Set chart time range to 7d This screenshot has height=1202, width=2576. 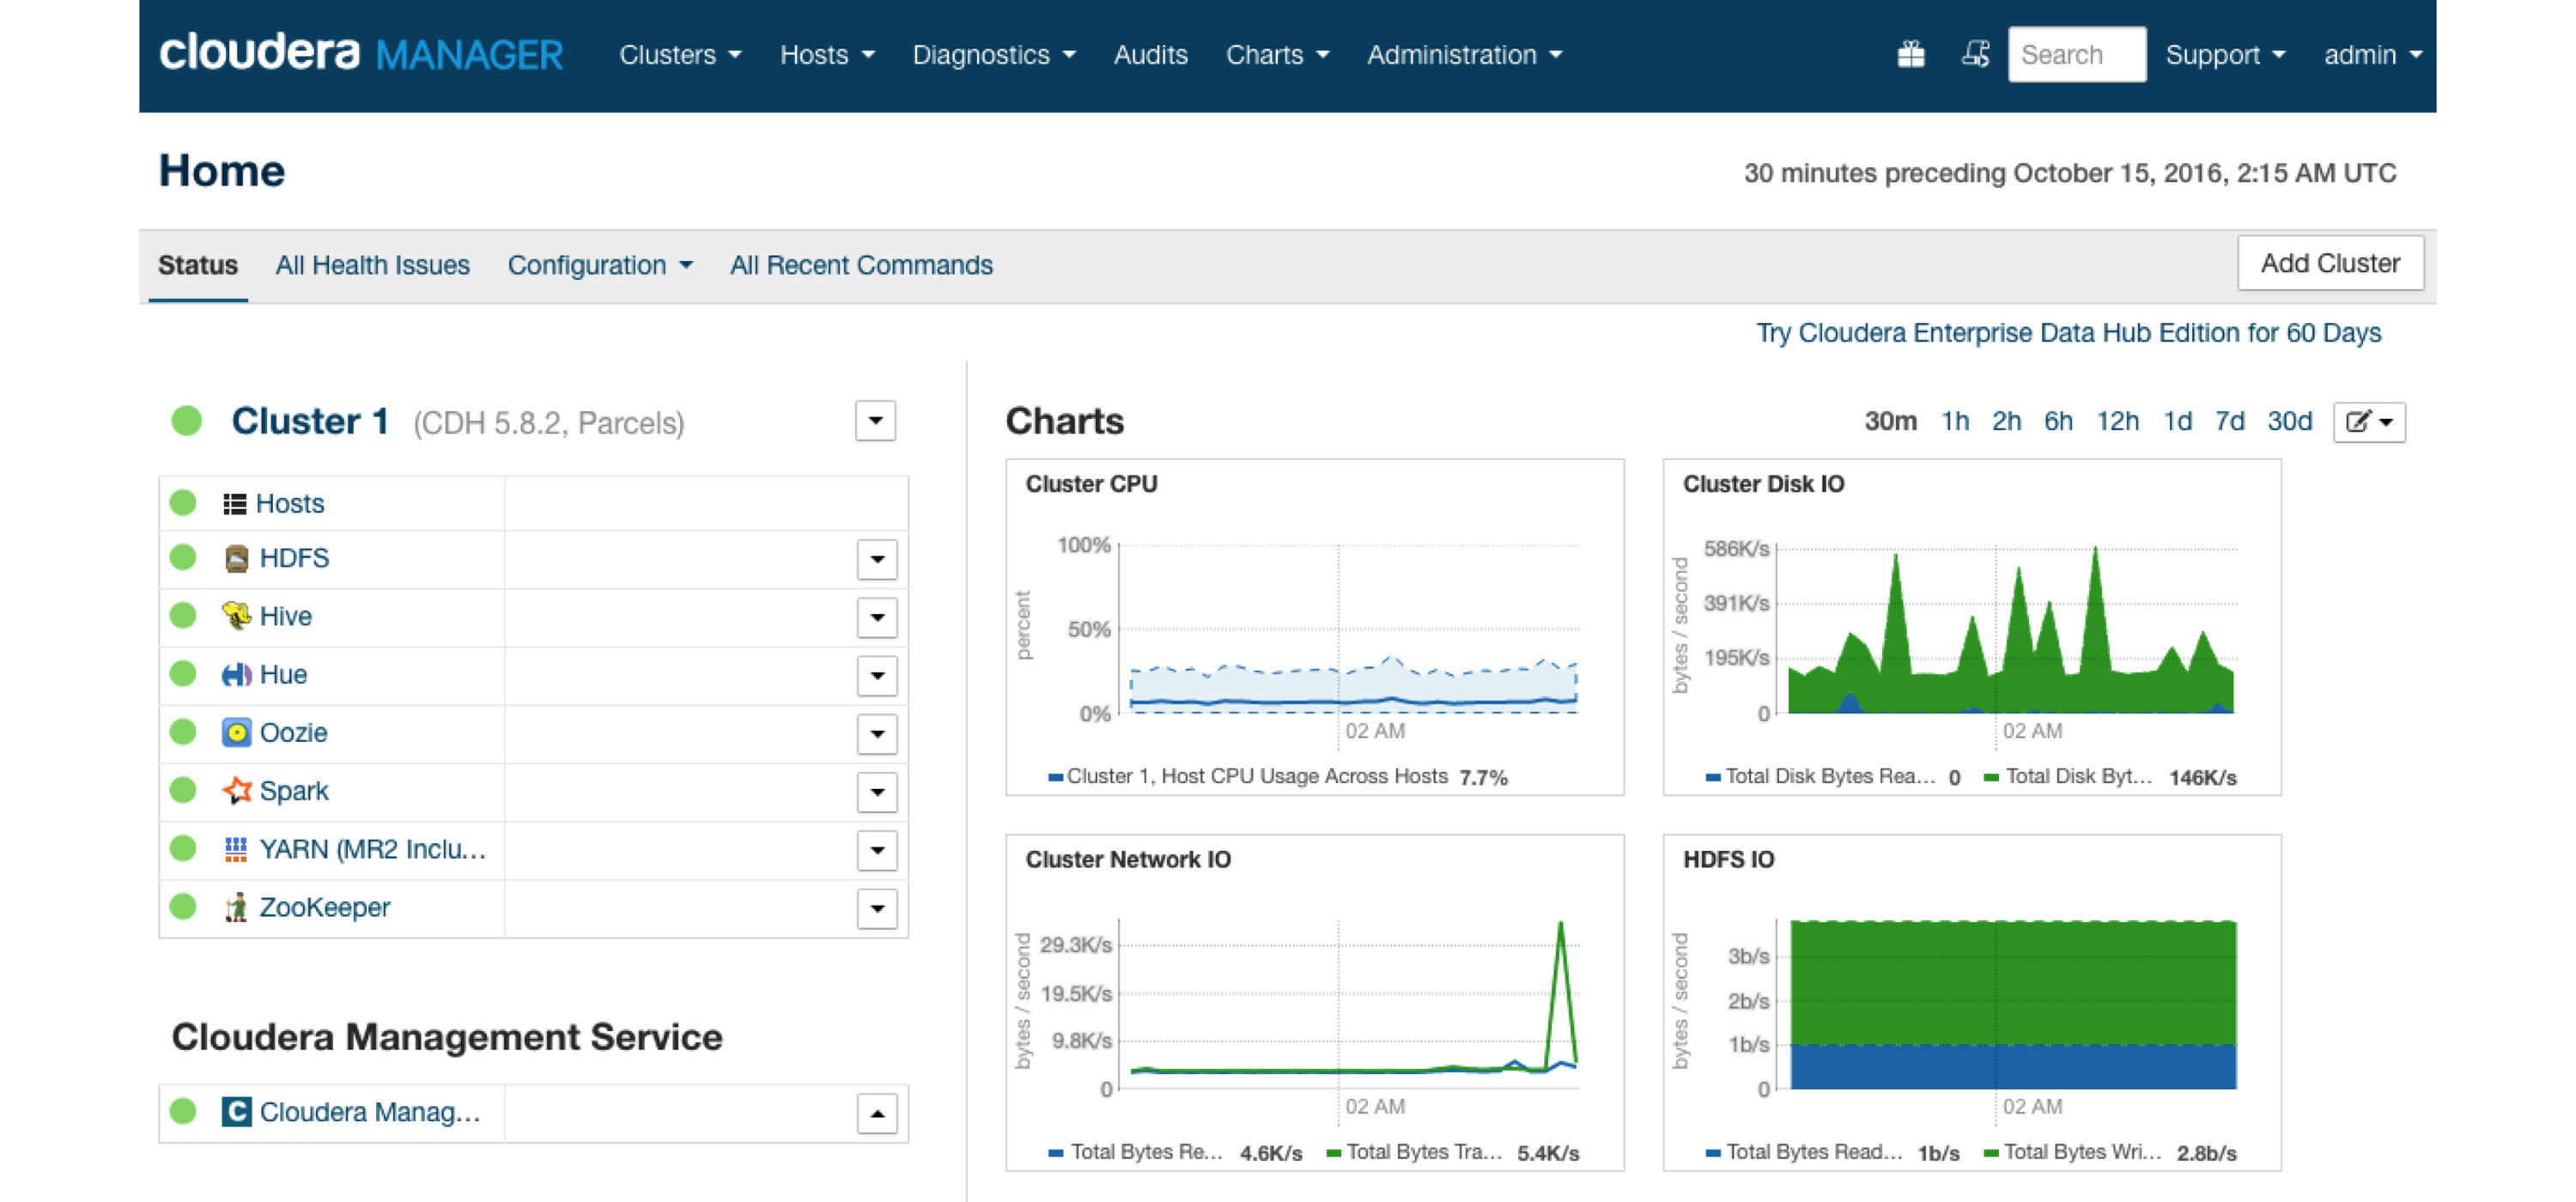(2229, 421)
